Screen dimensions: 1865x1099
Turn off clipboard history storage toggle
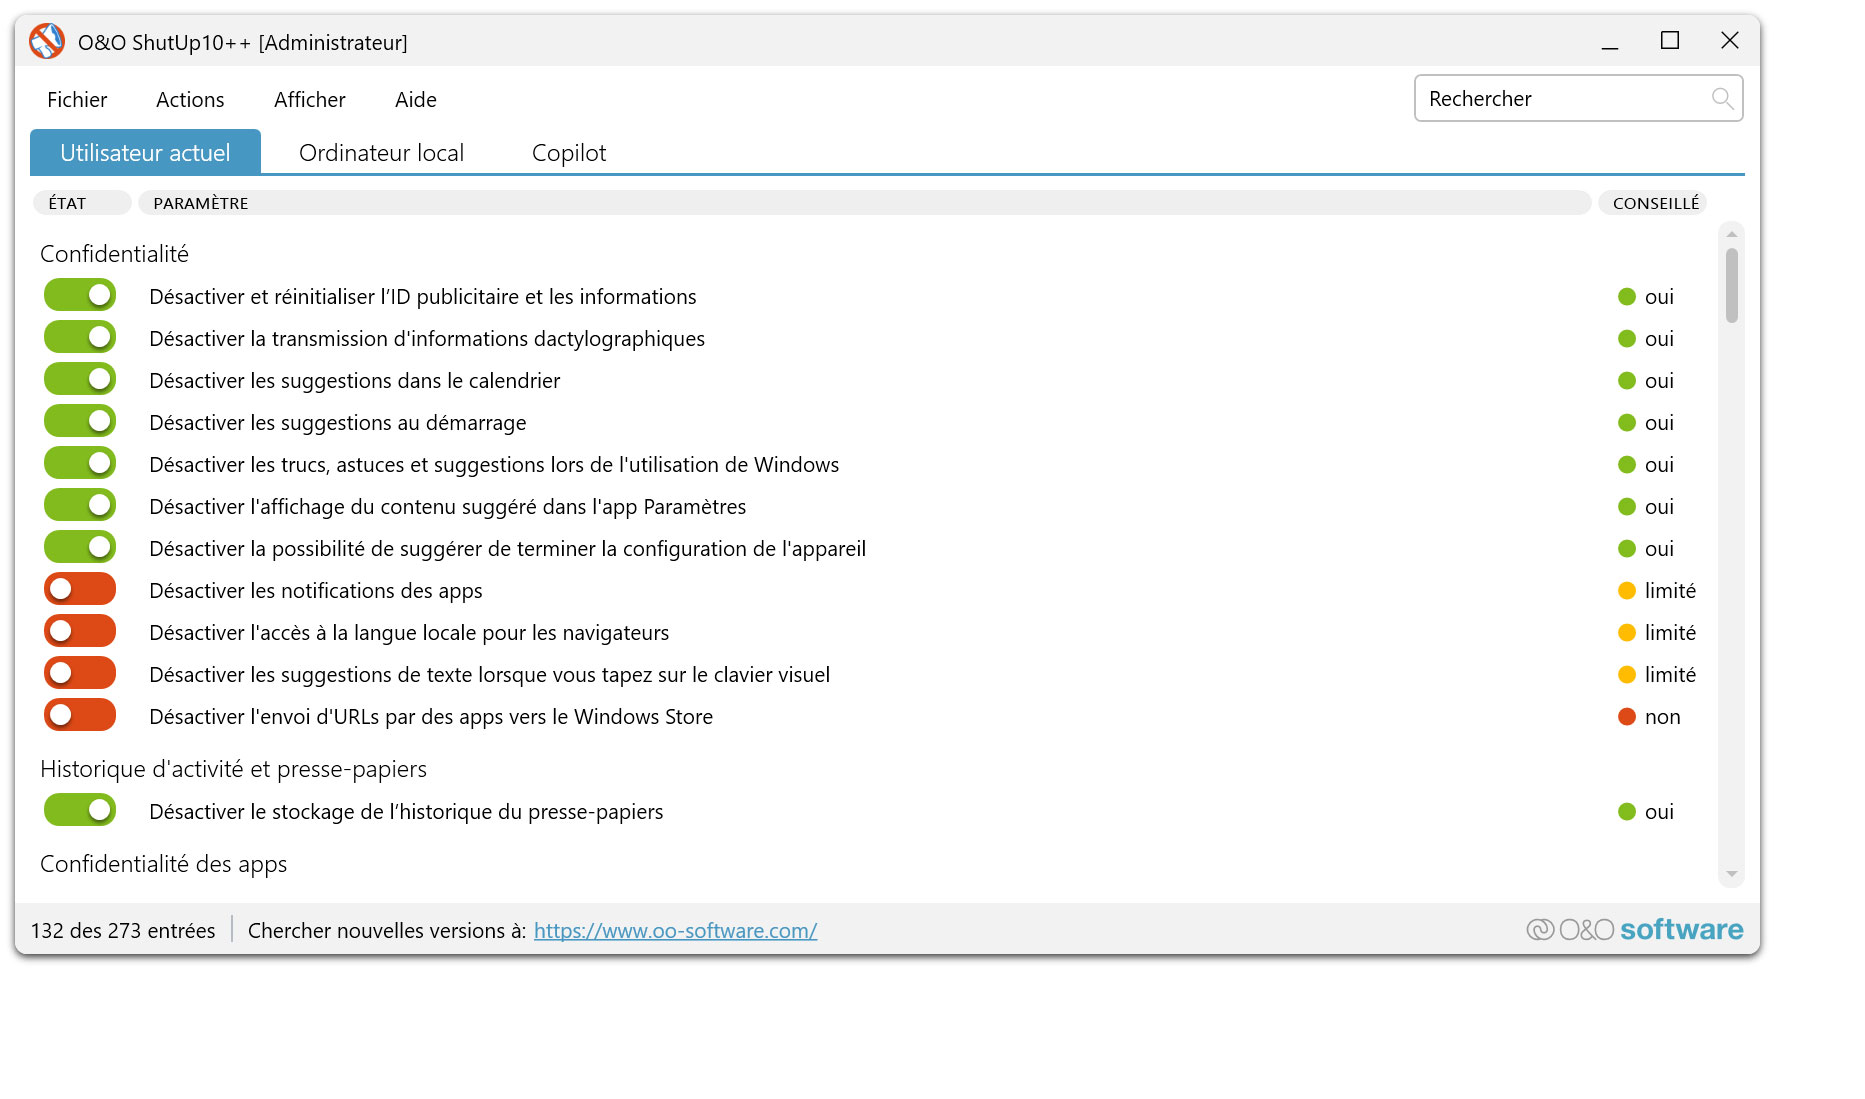[79, 809]
